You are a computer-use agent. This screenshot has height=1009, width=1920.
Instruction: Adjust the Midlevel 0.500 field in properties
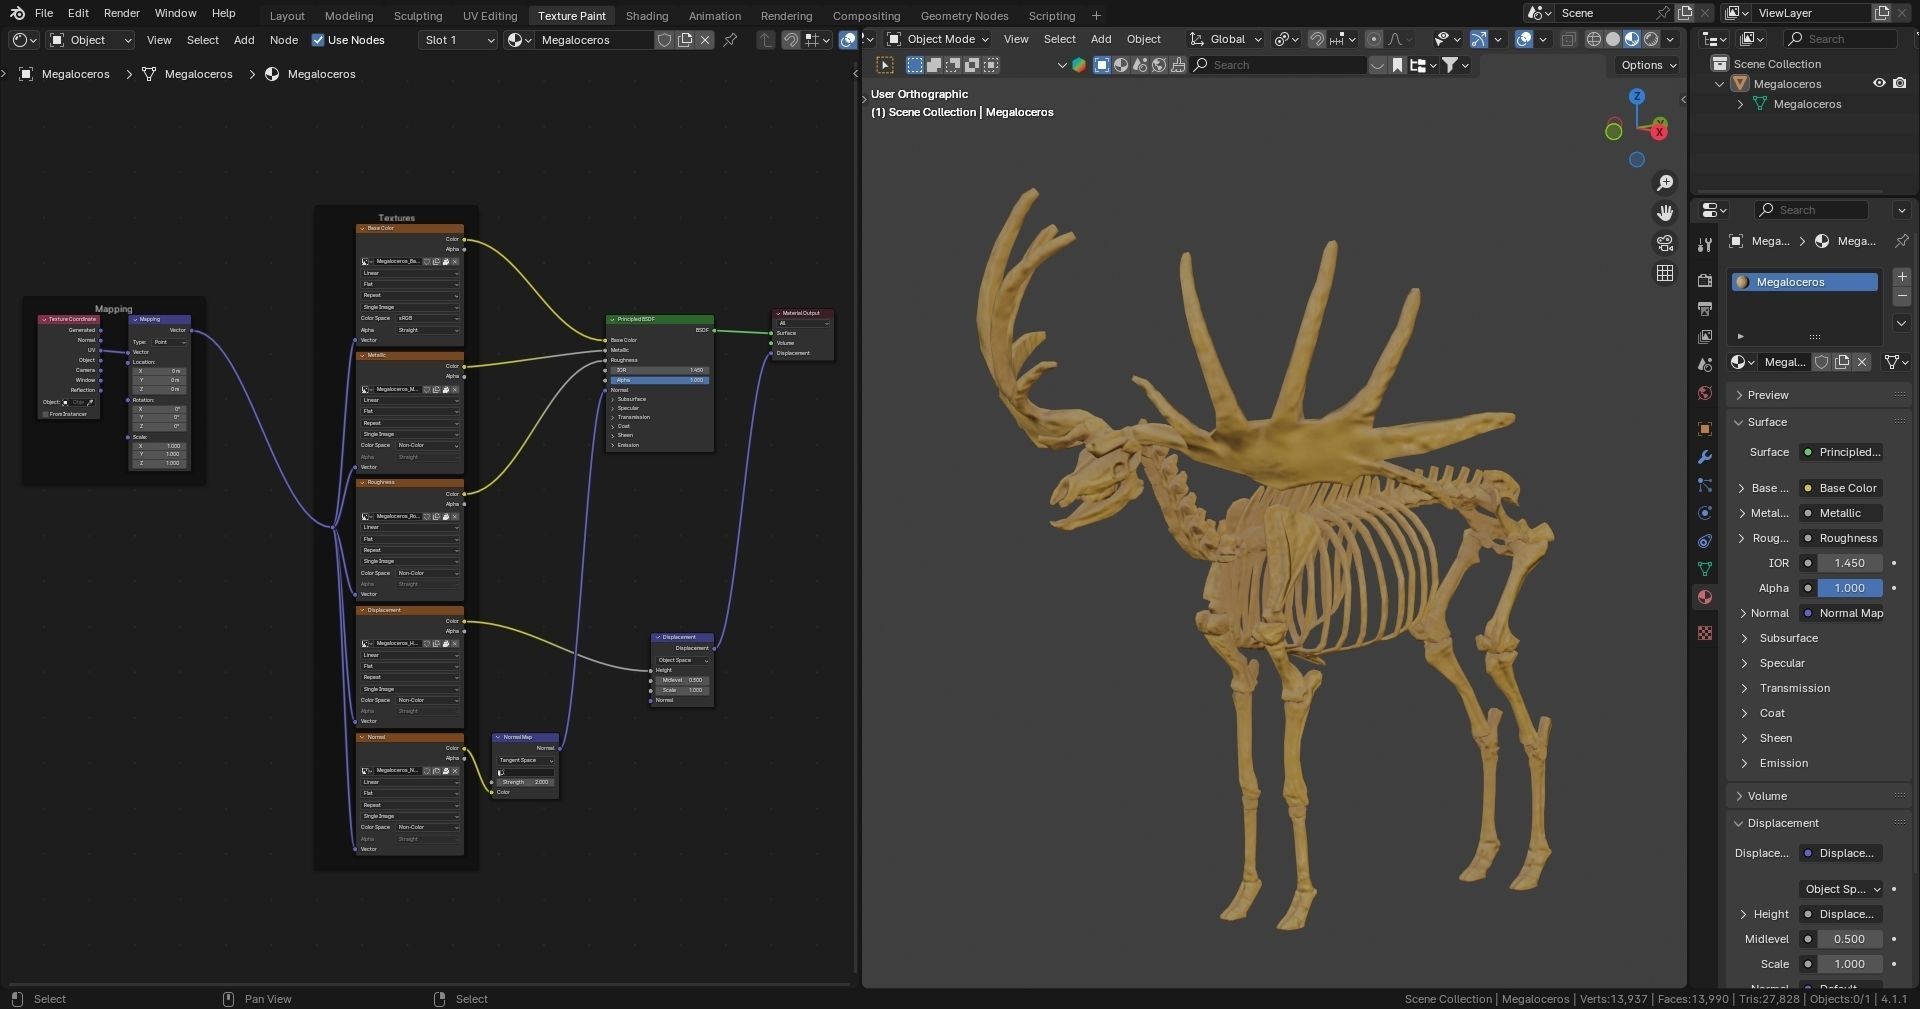pyautogui.click(x=1850, y=939)
